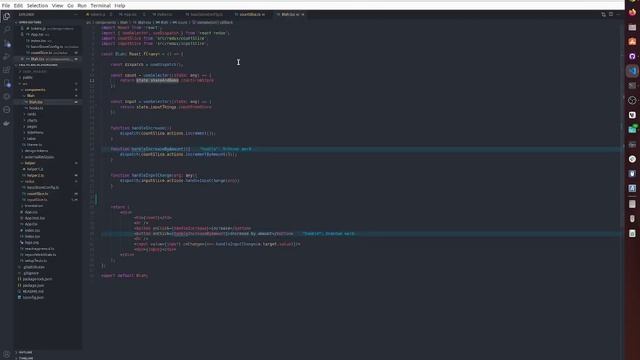
Task: Open the Source Control view
Action: (7, 43)
